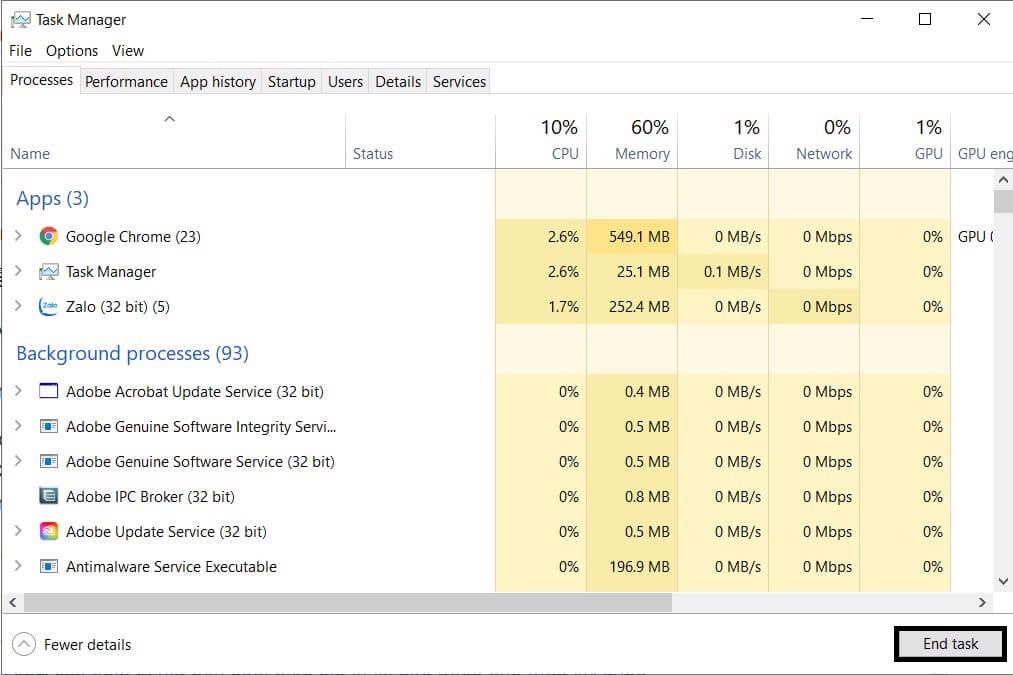Screen dimensions: 1013x675
Task: Click the 0.8 MB memory cell
Action: click(x=632, y=497)
